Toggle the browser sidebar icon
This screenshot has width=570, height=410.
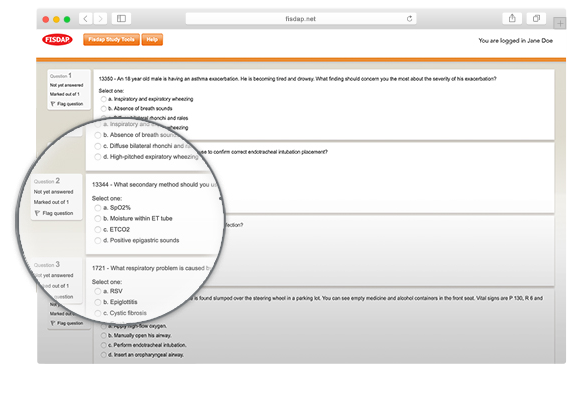click(x=121, y=19)
